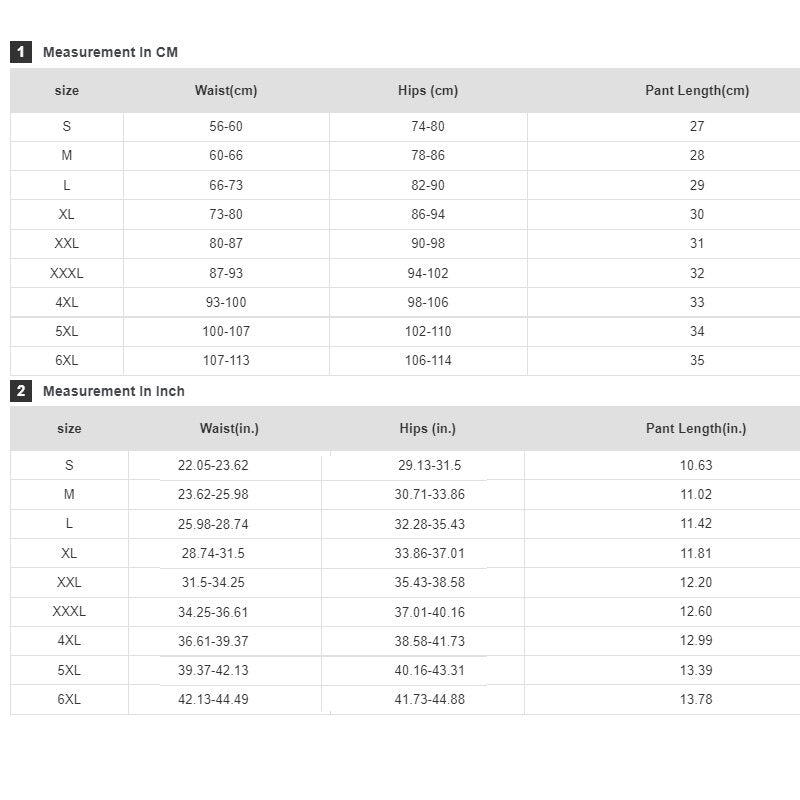Image resolution: width=800 pixels, height=800 pixels.
Task: Click the number 2 section badge
Action: (21, 391)
